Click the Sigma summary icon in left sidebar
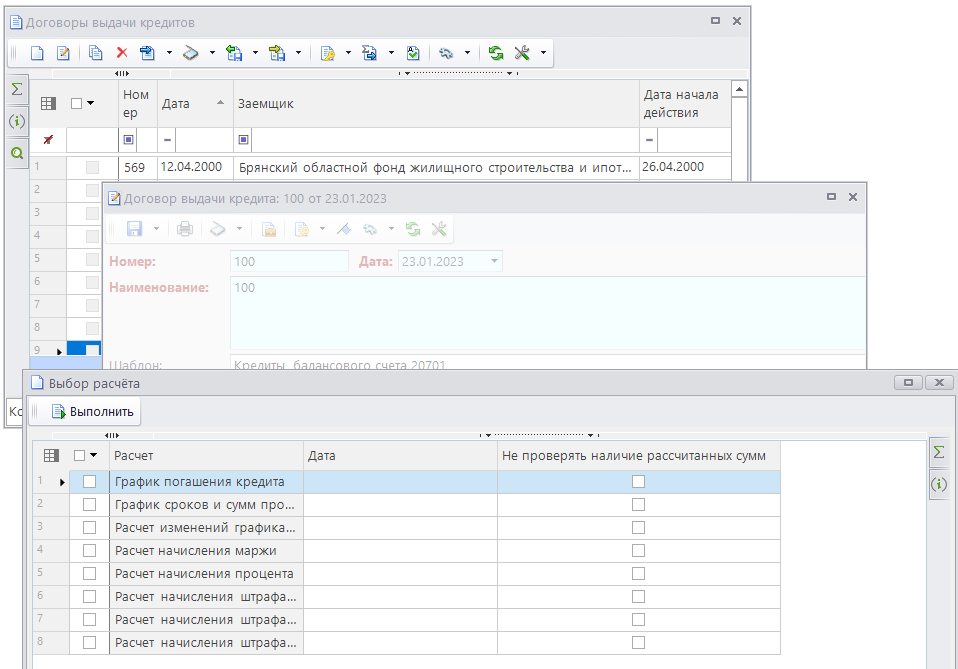Viewport: 958px width, 669px height. 16,90
